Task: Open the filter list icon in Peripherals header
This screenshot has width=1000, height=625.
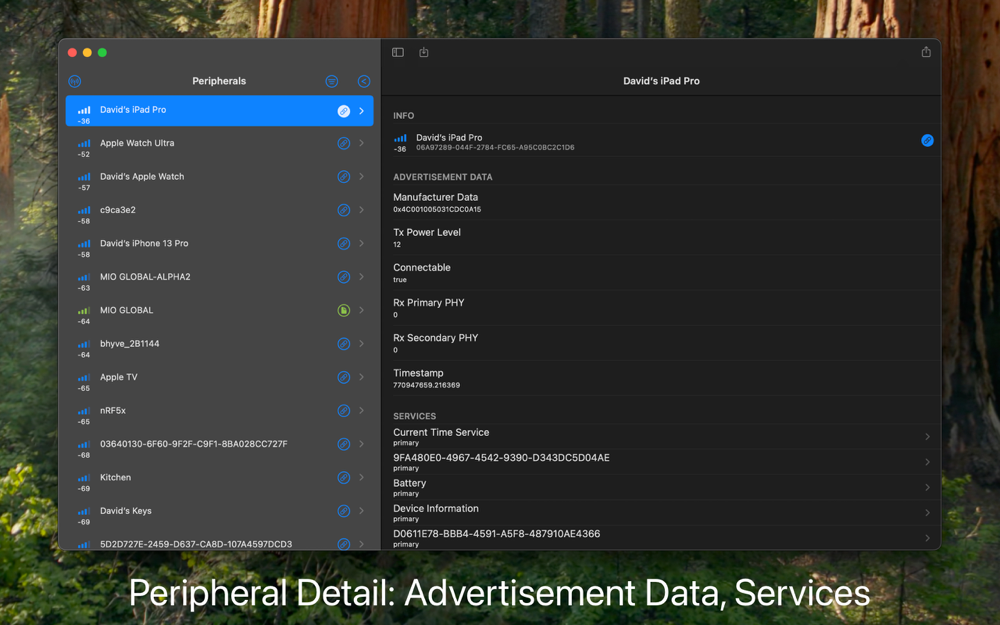Action: 332,81
